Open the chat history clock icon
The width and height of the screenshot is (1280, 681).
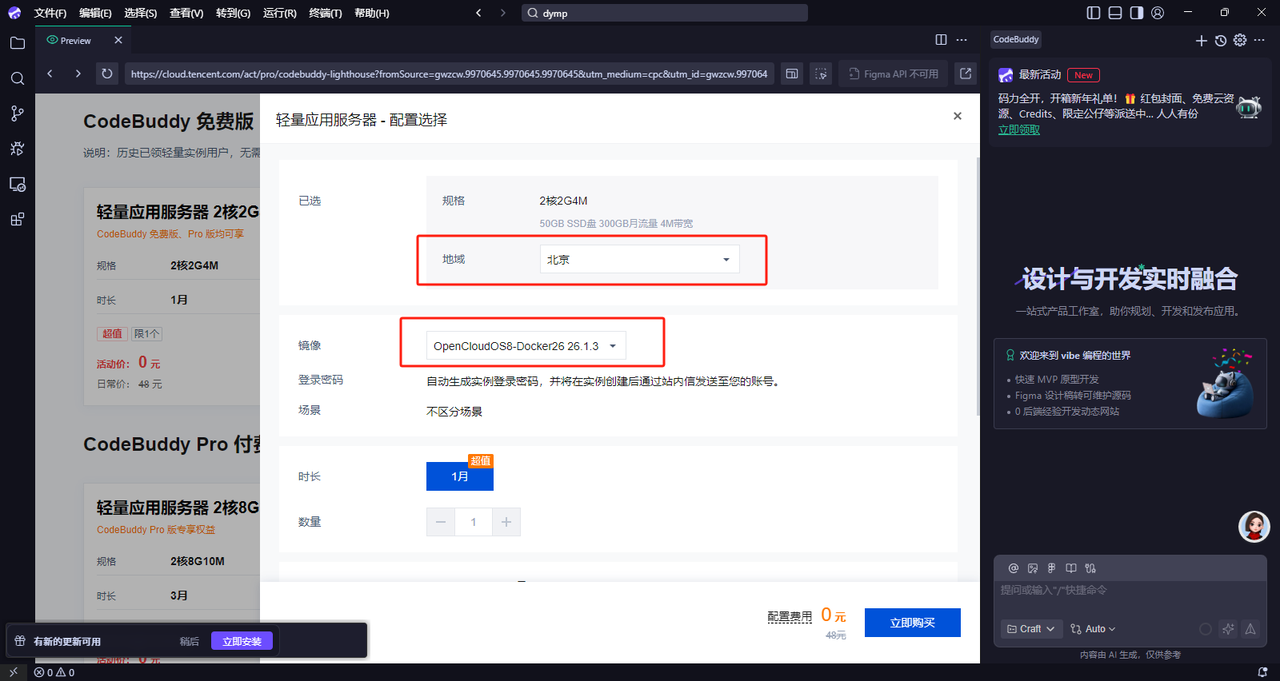tap(1220, 40)
